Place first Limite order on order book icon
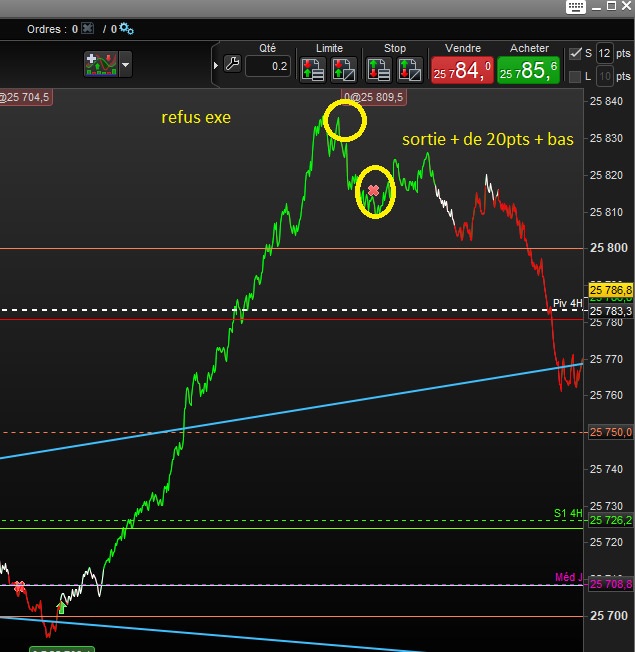Image resolution: width=635 pixels, height=652 pixels. [x=313, y=69]
